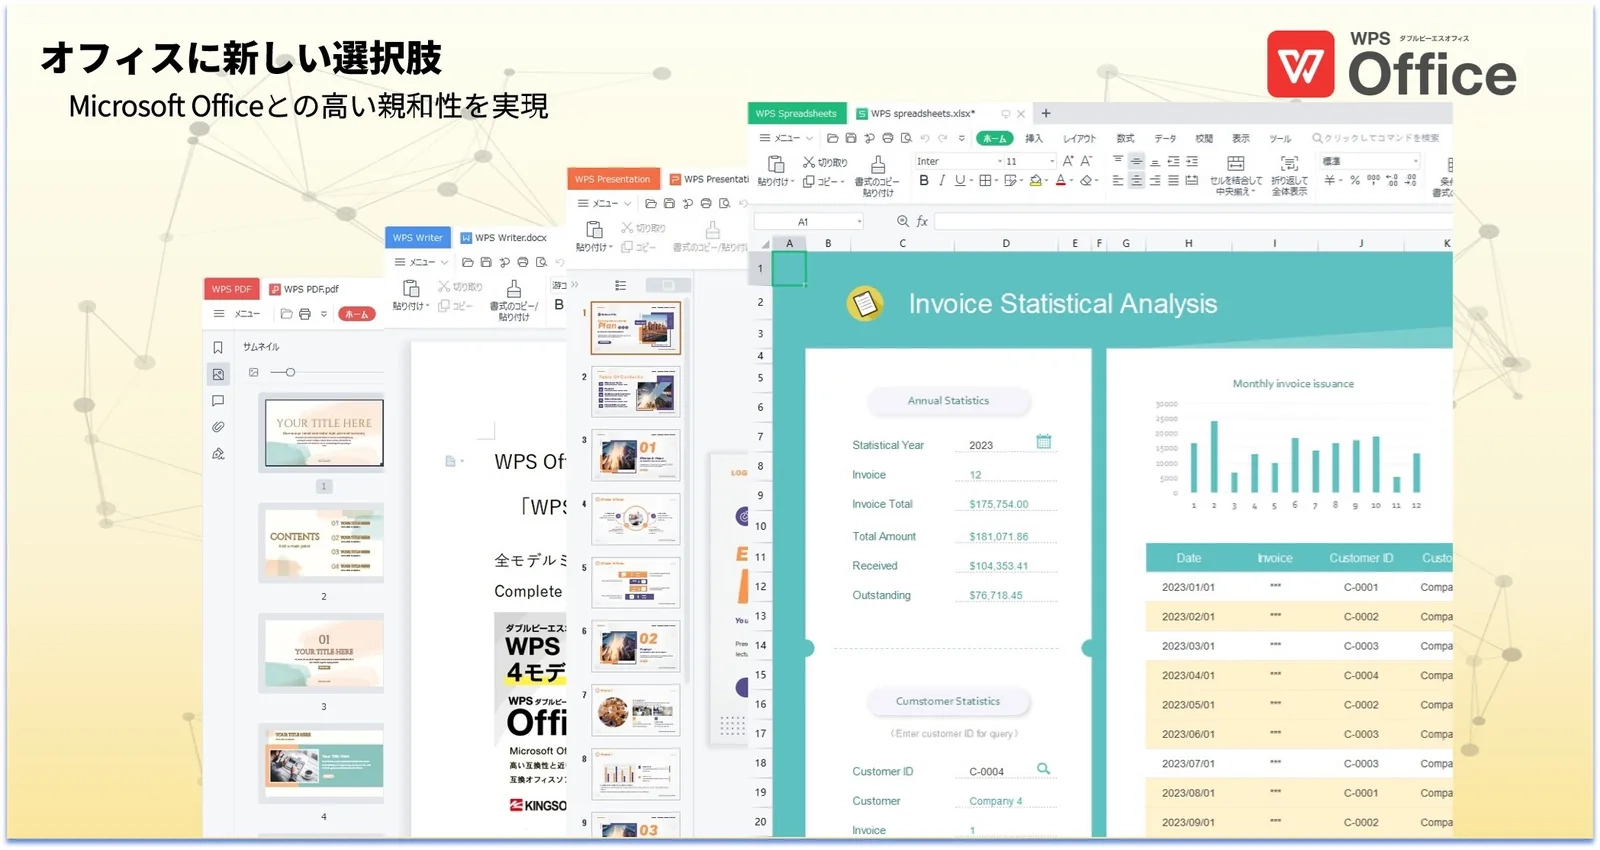1600x850 pixels.
Task: Click the Undo arrow in Spreadsheets toolbar
Action: [925, 138]
